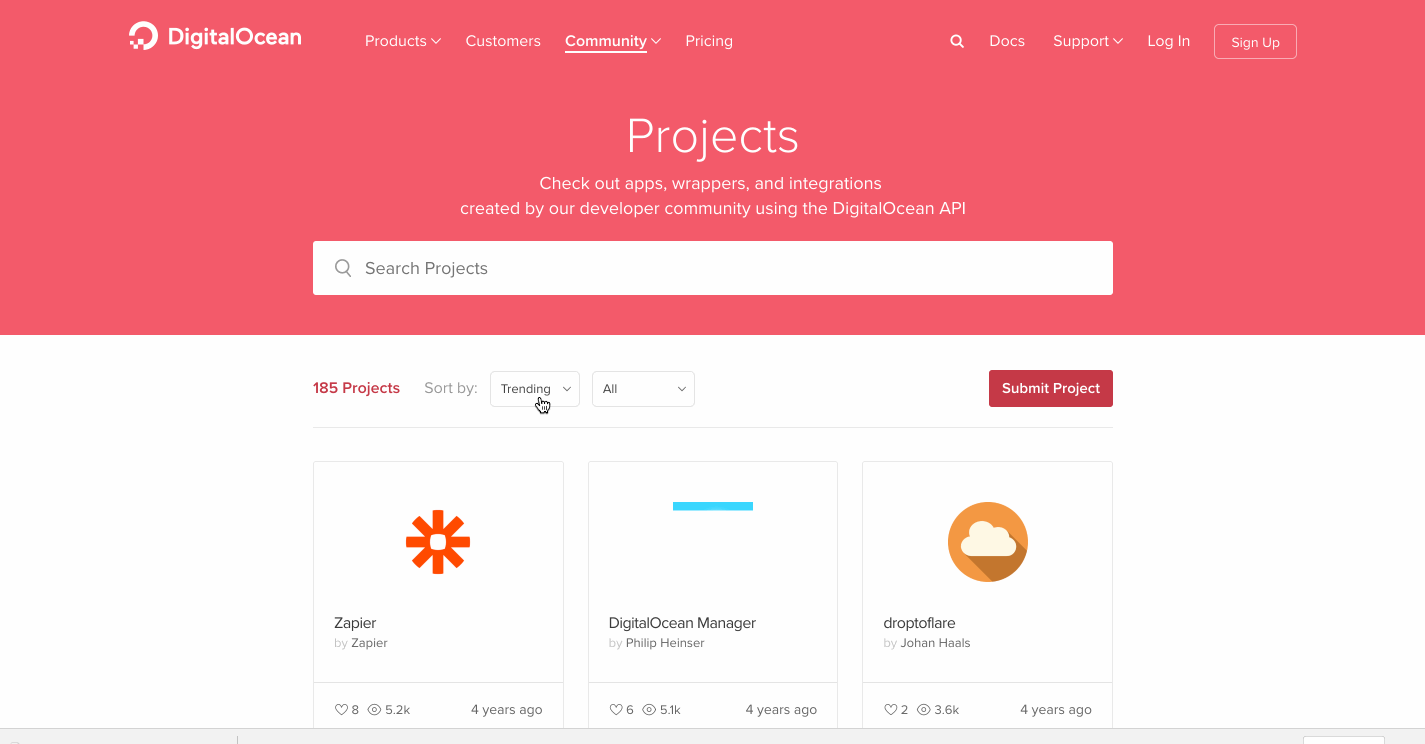This screenshot has height=744, width=1425.
Task: Click the Log In link
Action: (x=1168, y=41)
